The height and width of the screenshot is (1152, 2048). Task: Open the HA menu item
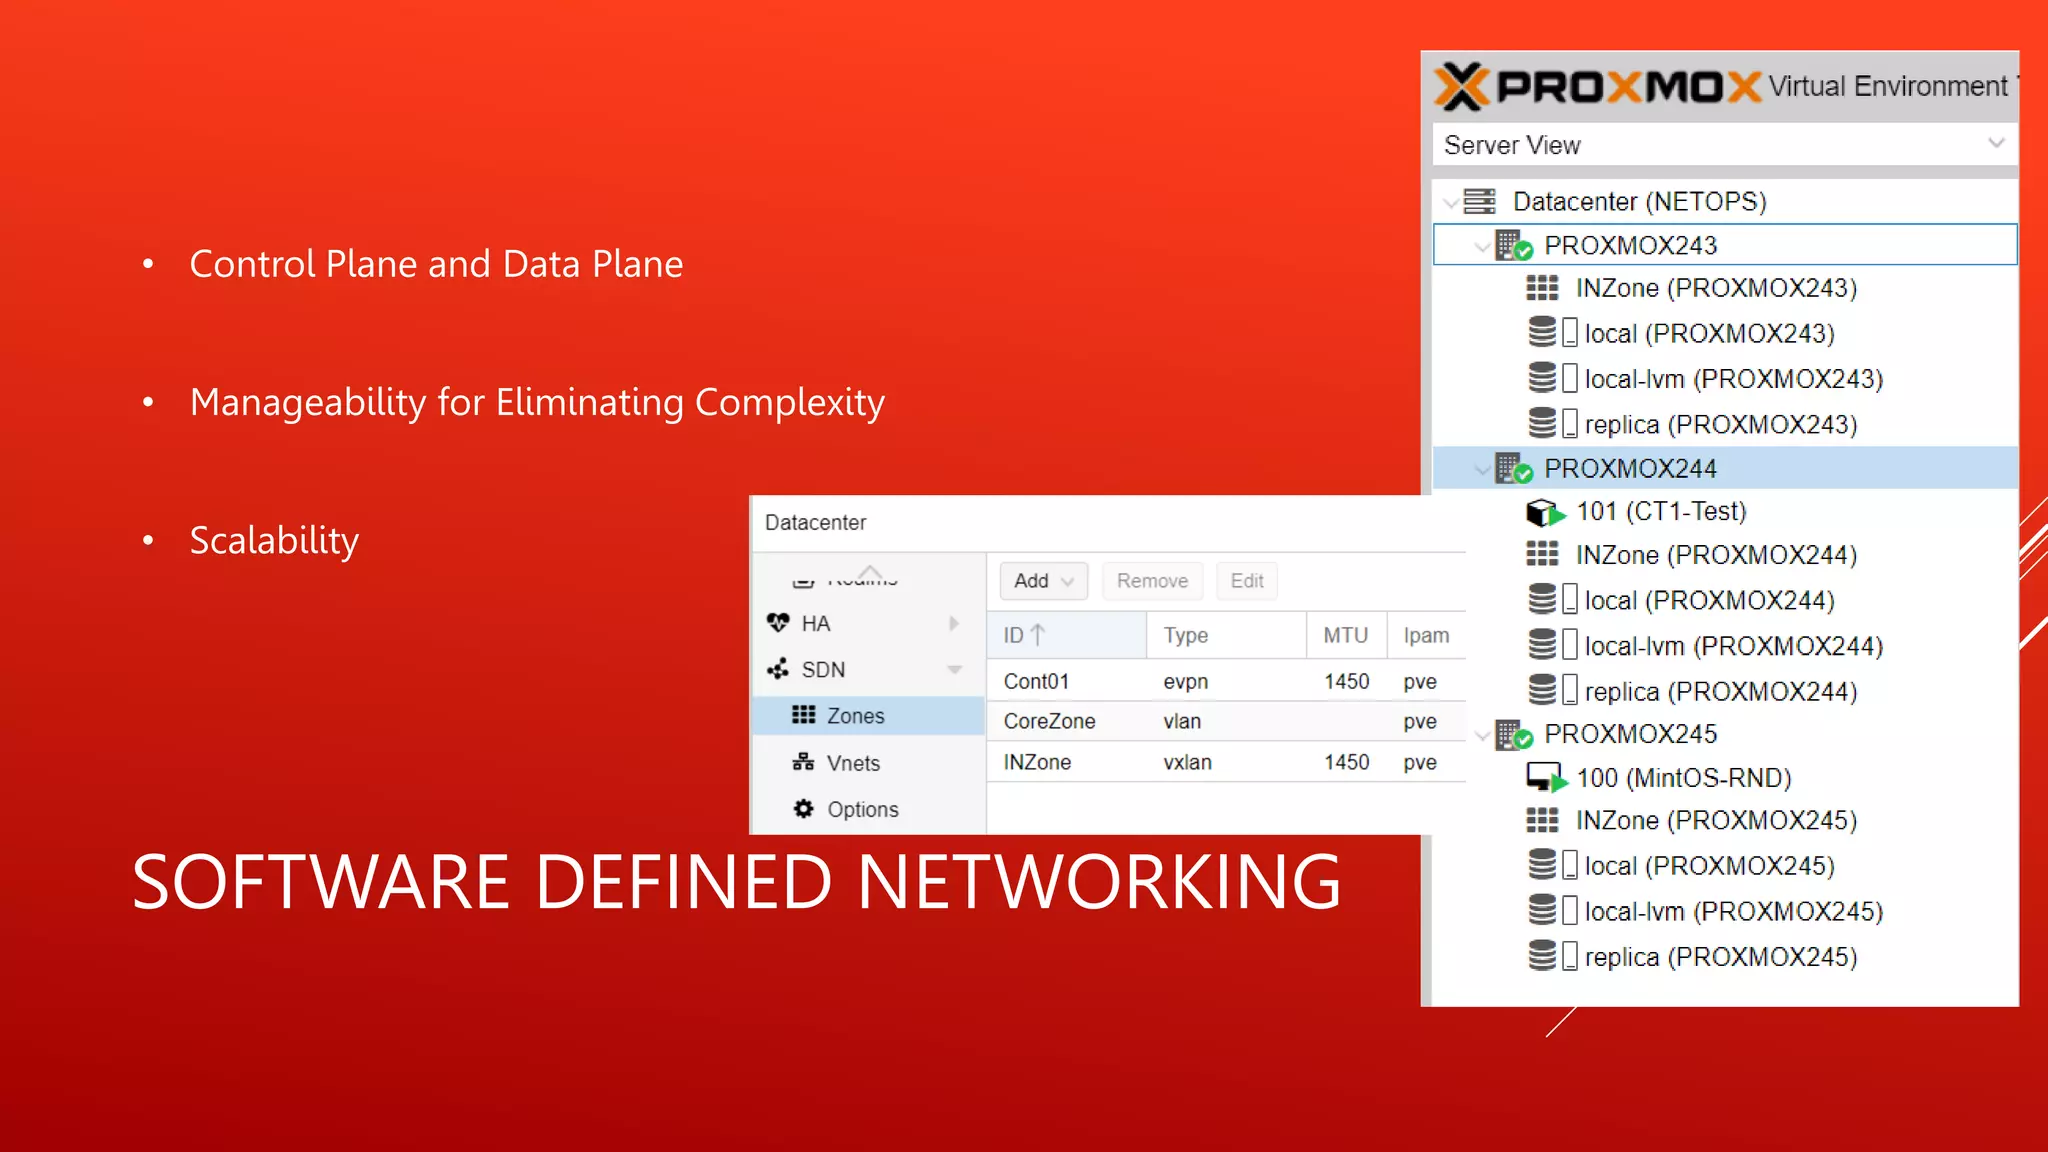click(x=868, y=624)
